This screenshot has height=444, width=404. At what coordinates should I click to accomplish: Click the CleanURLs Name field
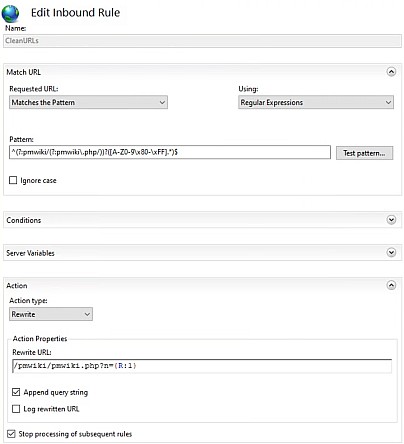pyautogui.click(x=202, y=41)
